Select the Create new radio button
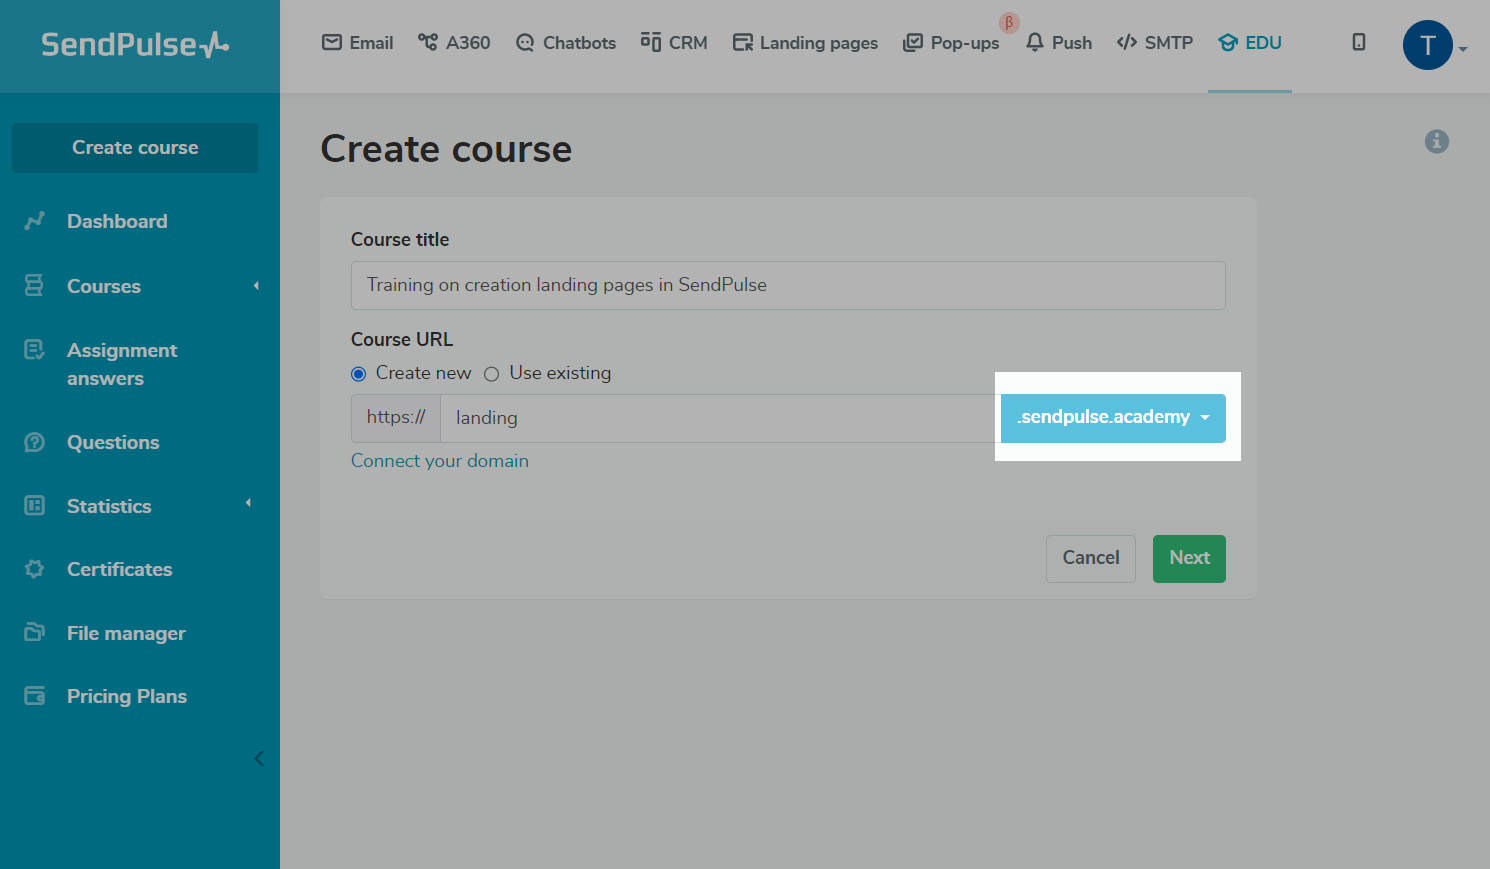Image resolution: width=1490 pixels, height=869 pixels. [358, 374]
